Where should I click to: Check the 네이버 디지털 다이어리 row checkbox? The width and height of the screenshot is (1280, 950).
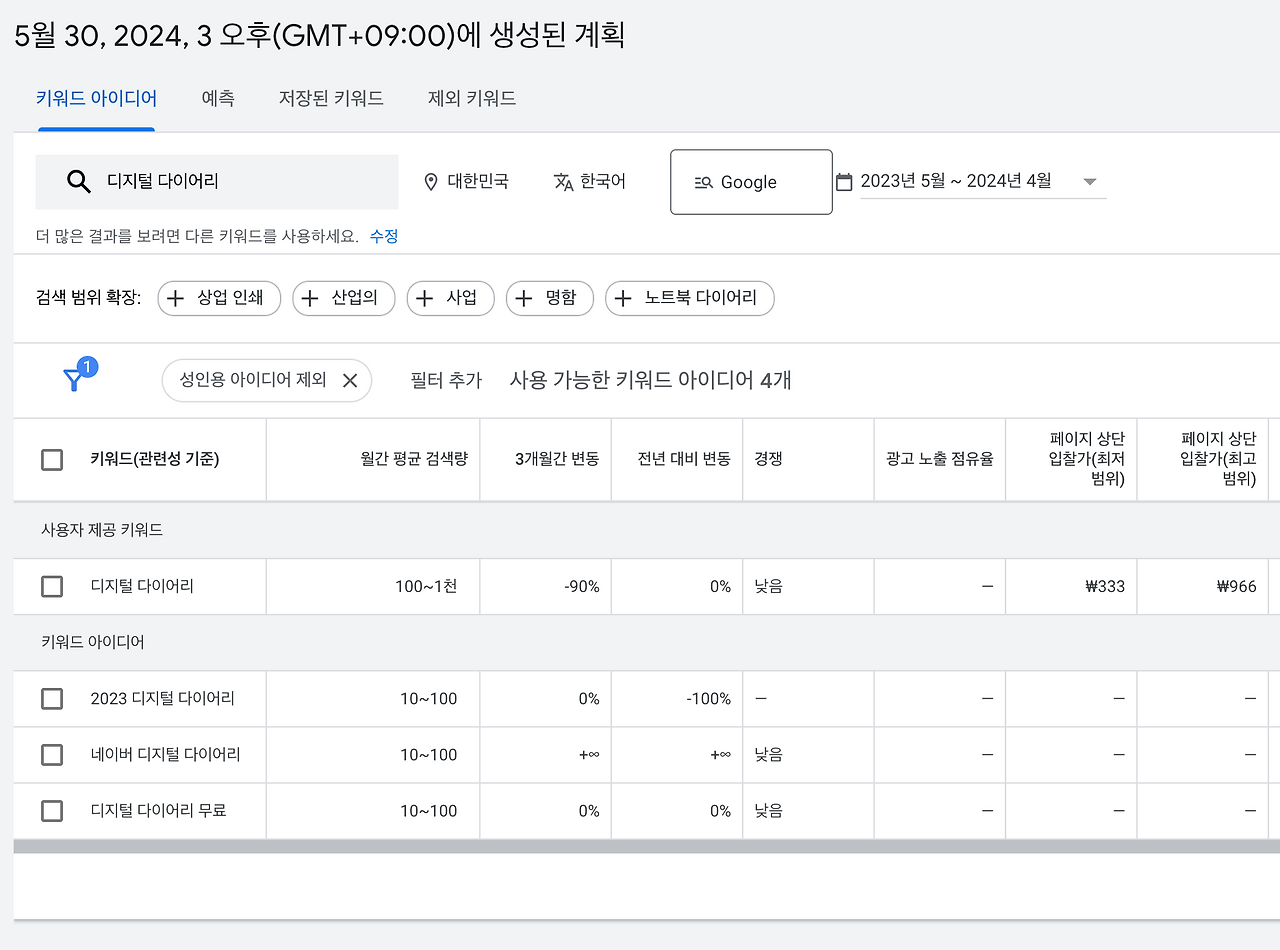coord(52,754)
